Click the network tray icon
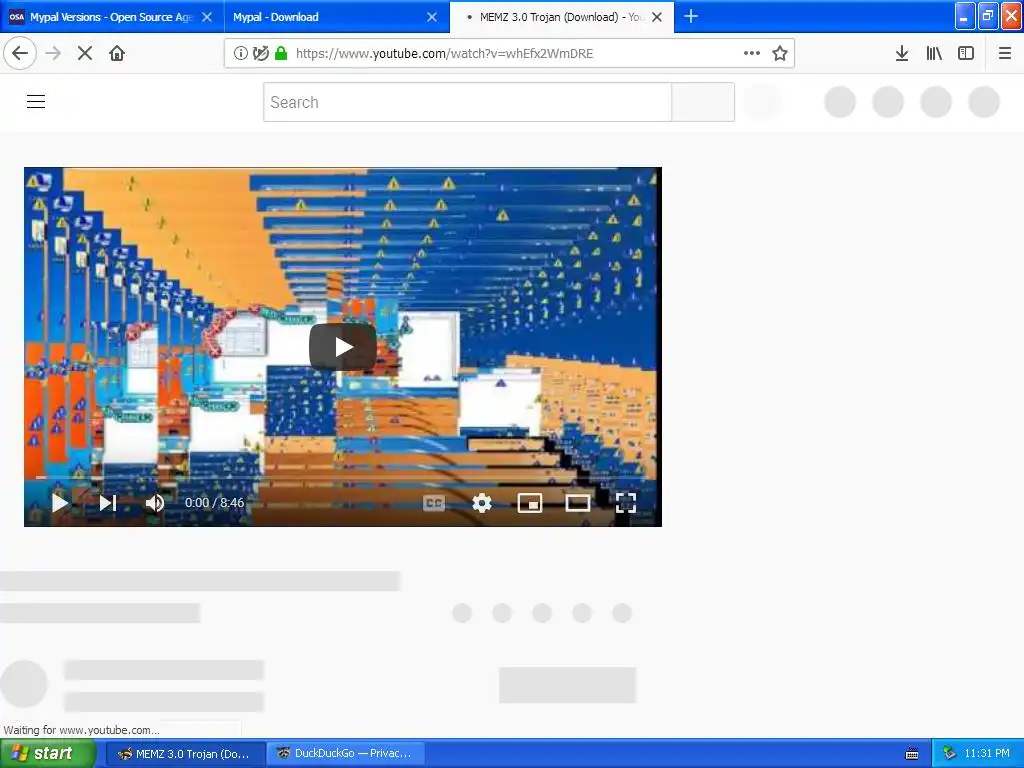Image resolution: width=1024 pixels, height=768 pixels. 949,754
